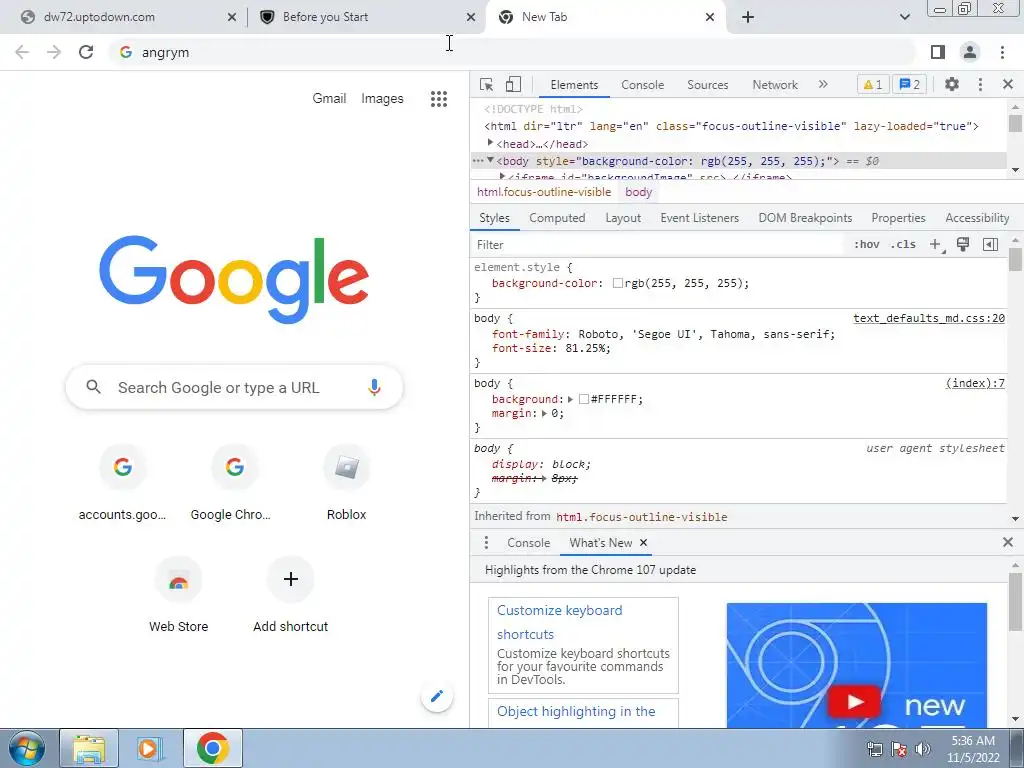The height and width of the screenshot is (768, 1024).
Task: Toggle the :hov element state button
Action: click(867, 244)
